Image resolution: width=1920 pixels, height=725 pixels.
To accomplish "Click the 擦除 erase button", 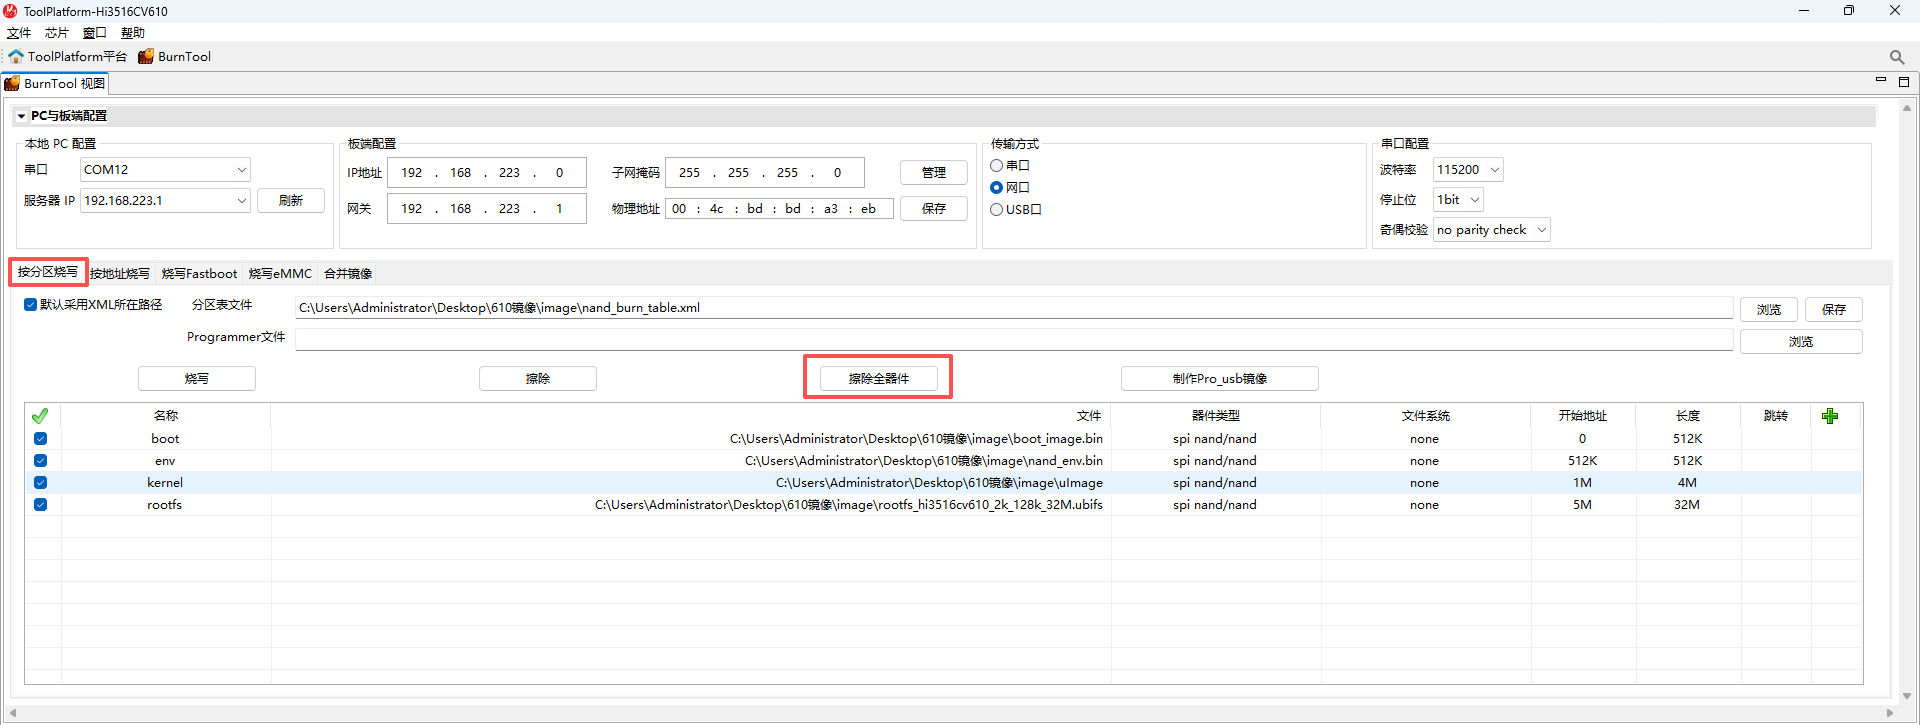I will pyautogui.click(x=538, y=379).
